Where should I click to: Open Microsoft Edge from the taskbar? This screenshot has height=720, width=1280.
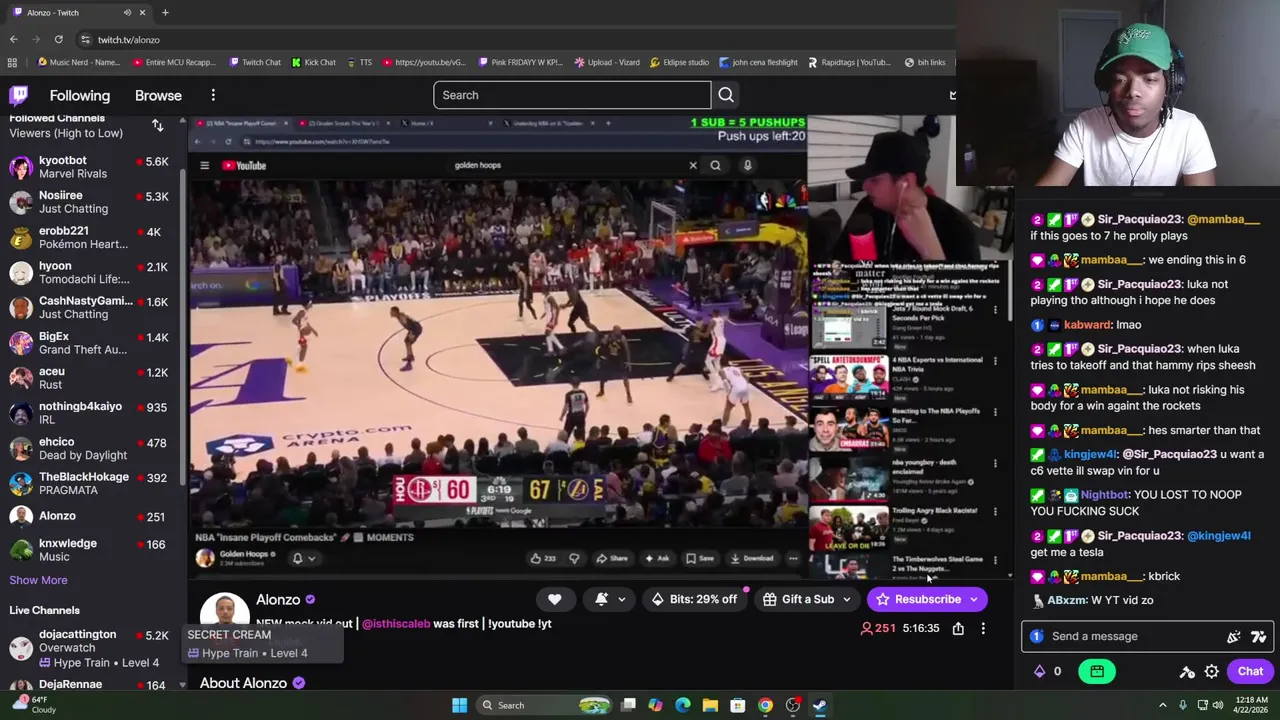pos(682,705)
